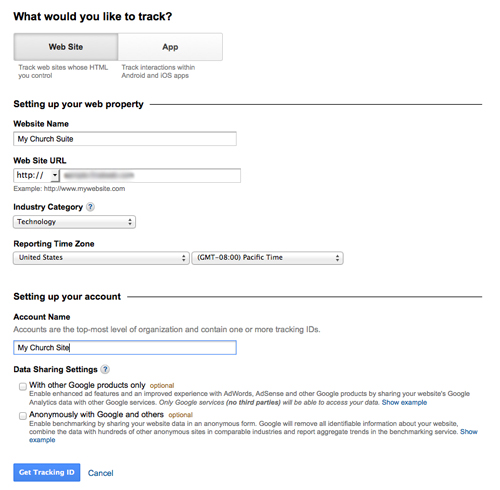
Task: Open the Data Sharing Settings help icon
Action: point(105,369)
